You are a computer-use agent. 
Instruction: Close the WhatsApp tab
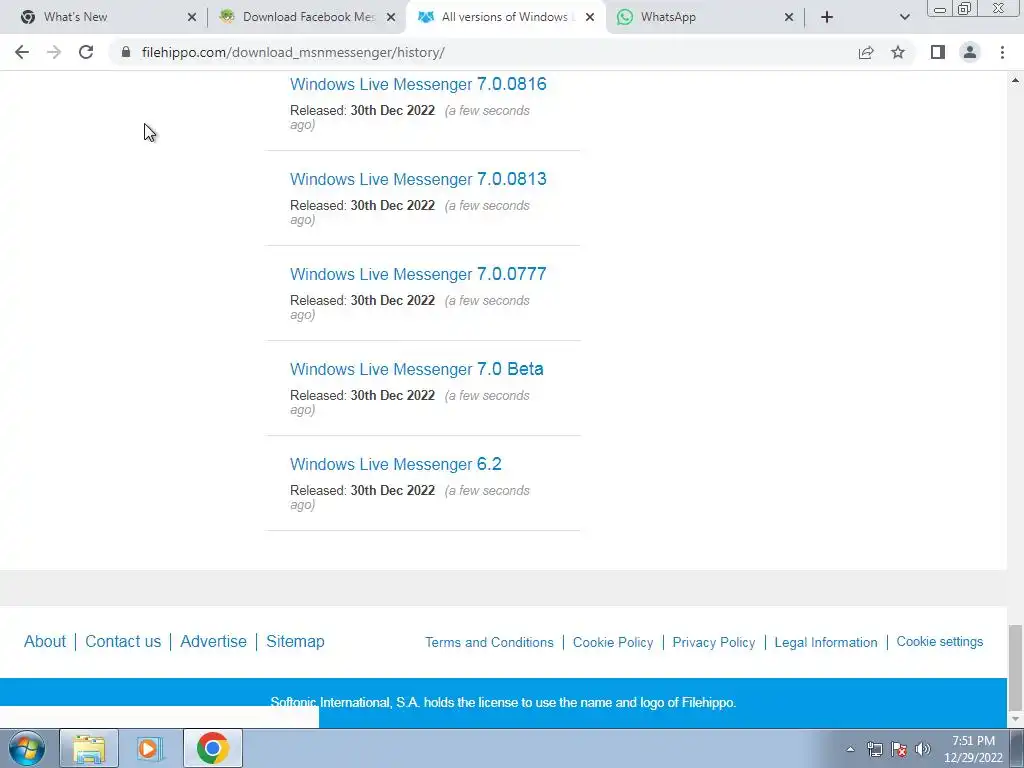789,17
